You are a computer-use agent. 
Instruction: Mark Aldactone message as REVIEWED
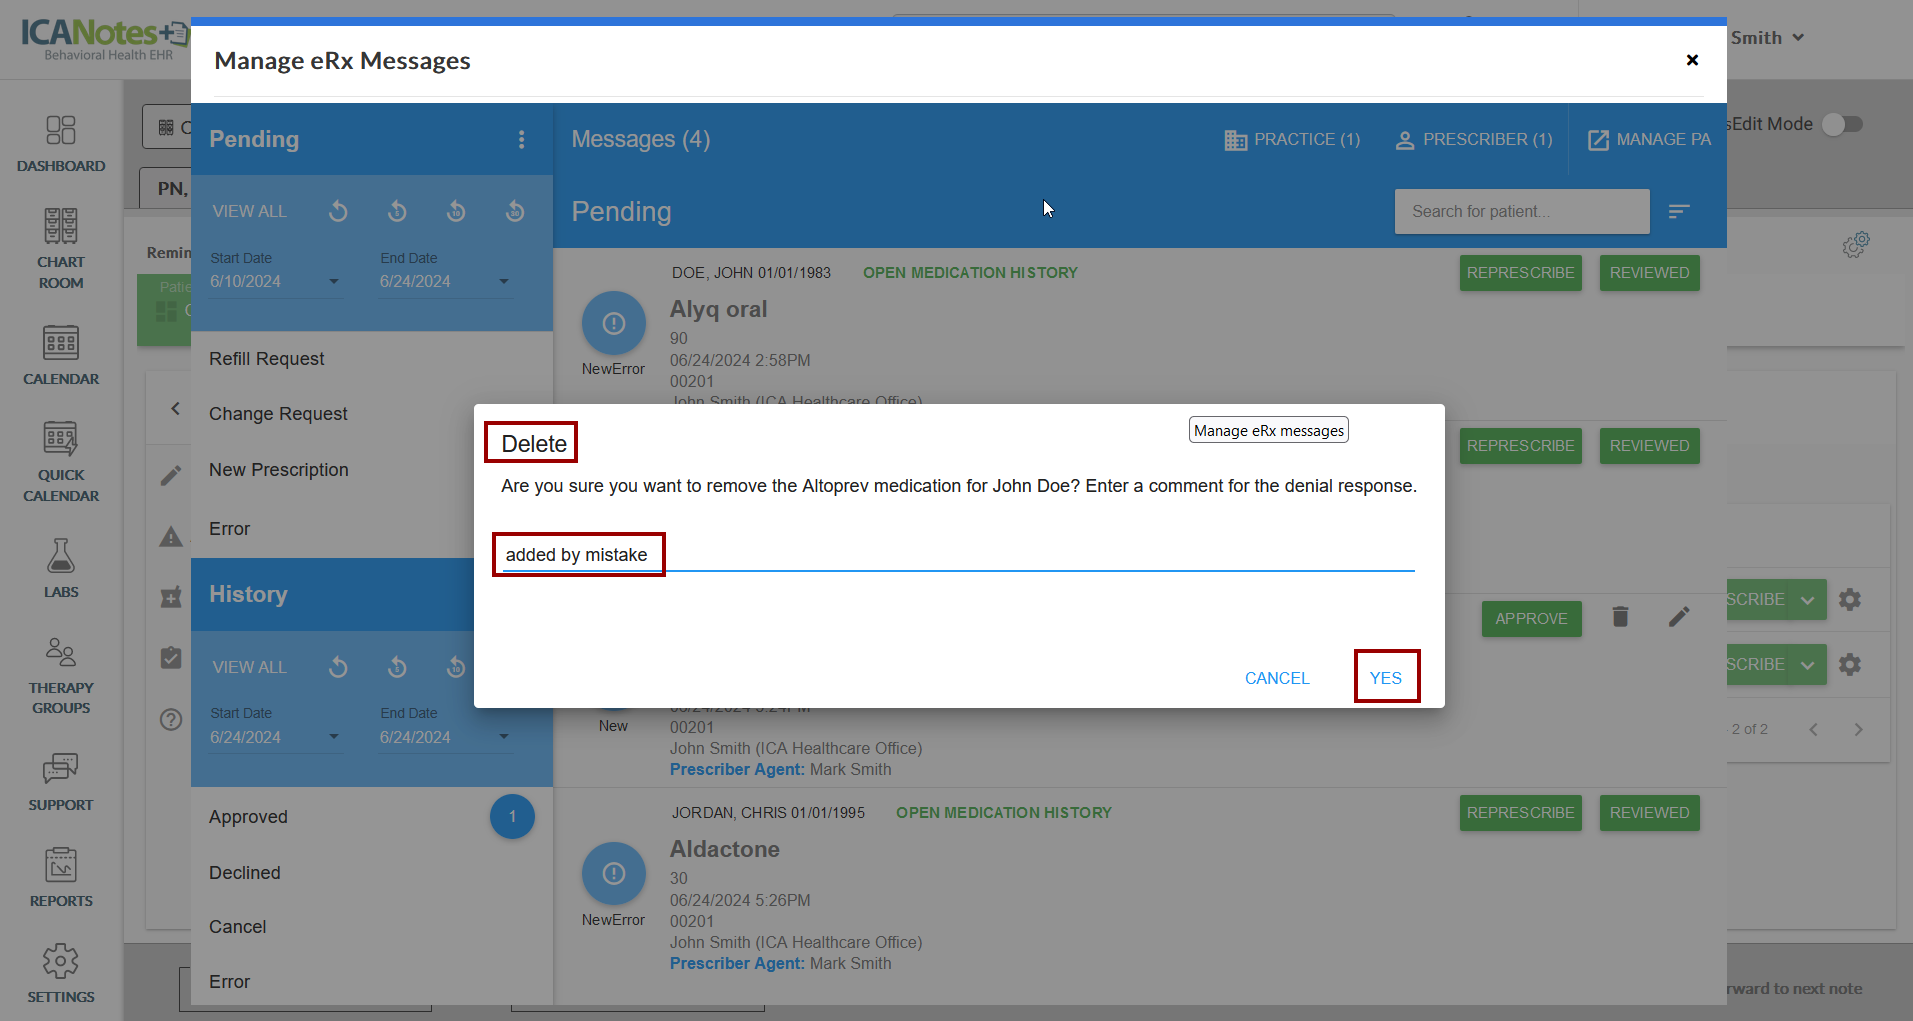click(x=1650, y=813)
